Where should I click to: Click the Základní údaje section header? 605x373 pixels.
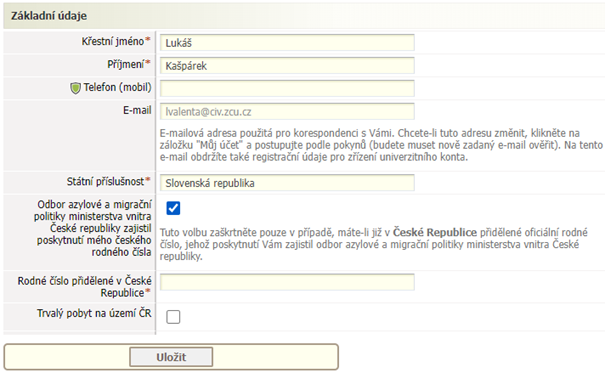tap(49, 16)
